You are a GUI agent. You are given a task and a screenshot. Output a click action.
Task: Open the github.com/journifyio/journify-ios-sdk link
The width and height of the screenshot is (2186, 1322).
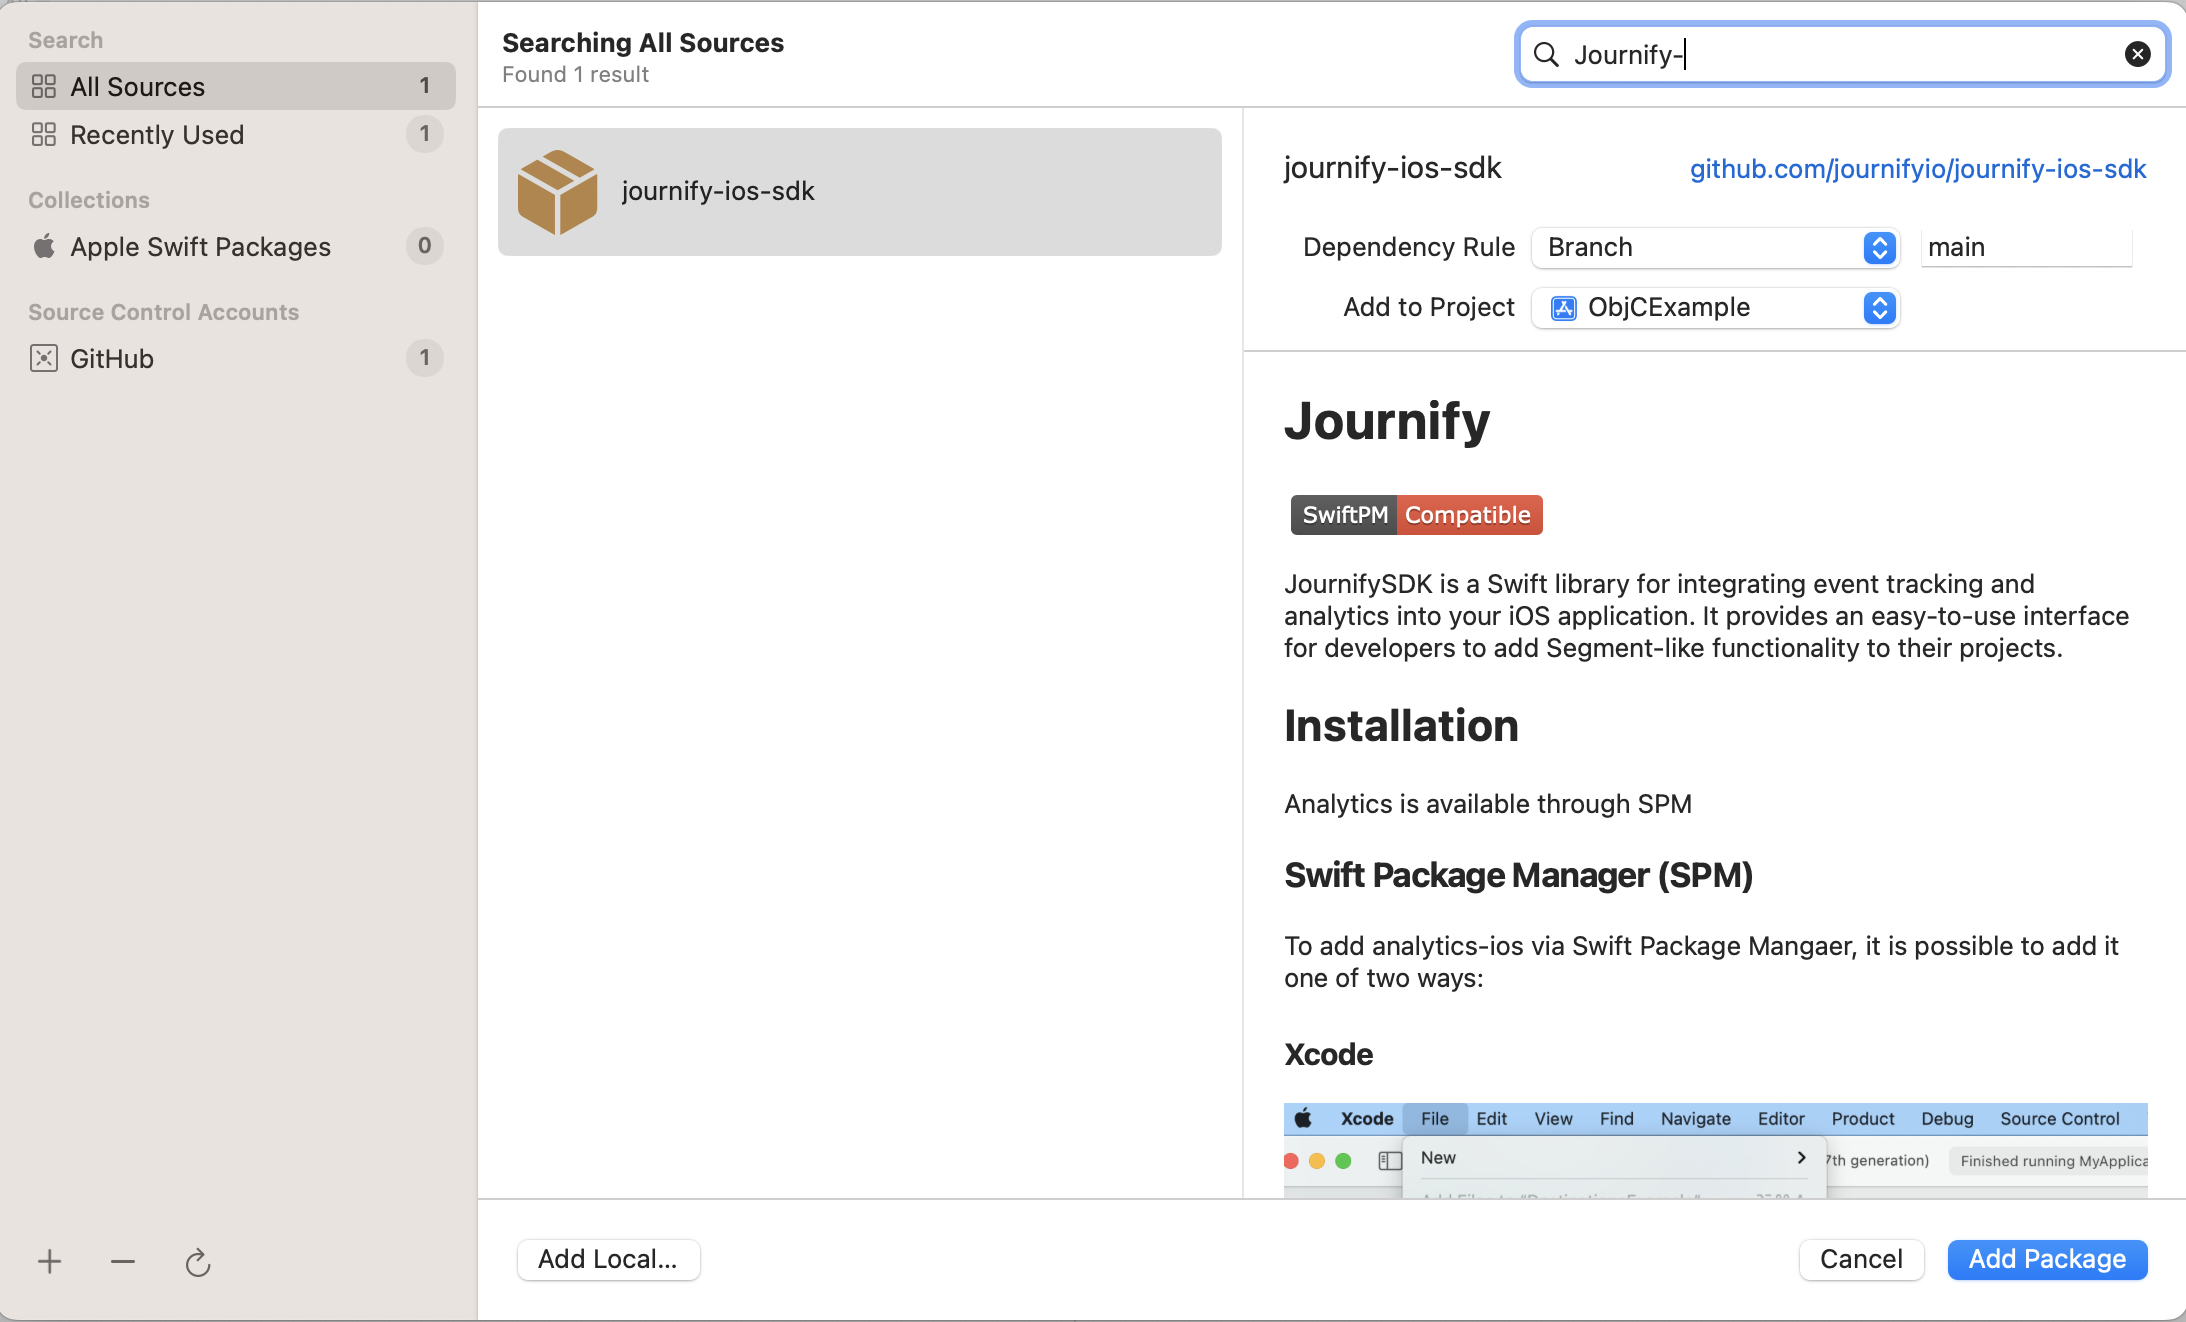tap(1917, 168)
